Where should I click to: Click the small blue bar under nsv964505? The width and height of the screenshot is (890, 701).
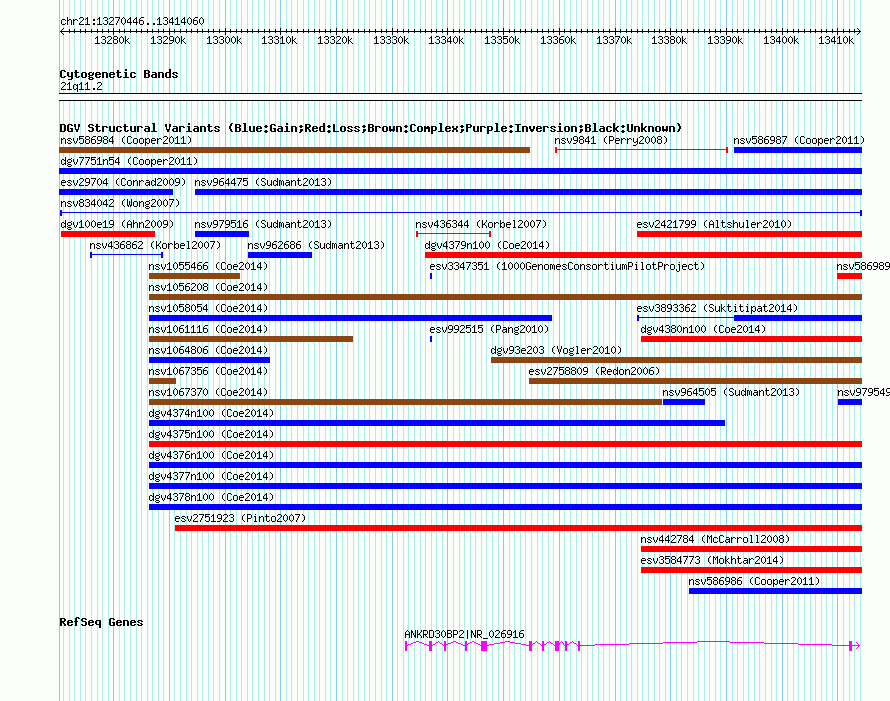pyautogui.click(x=684, y=402)
